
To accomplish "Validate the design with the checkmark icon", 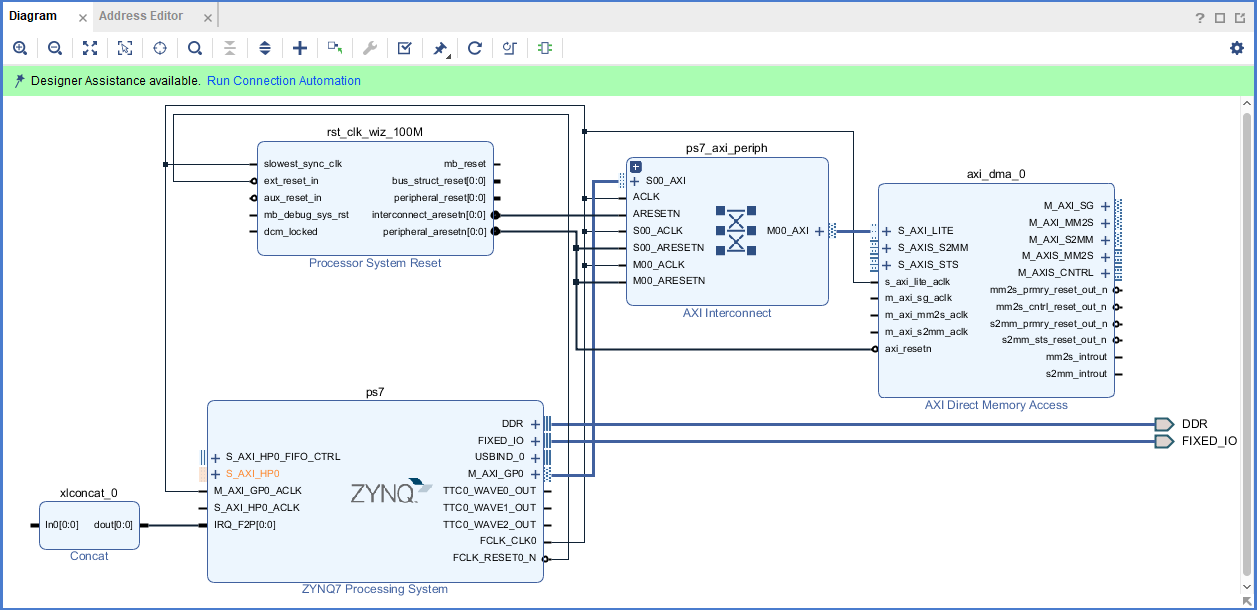I will [x=404, y=47].
